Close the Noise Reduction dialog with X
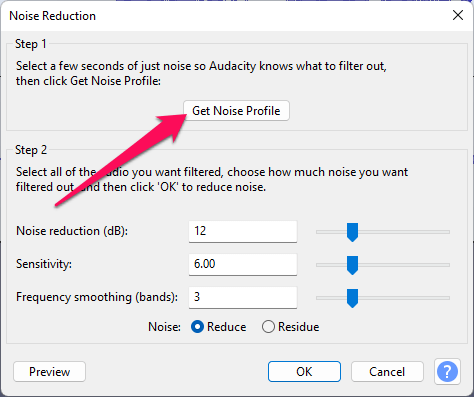This screenshot has height=397, width=474. (x=458, y=15)
